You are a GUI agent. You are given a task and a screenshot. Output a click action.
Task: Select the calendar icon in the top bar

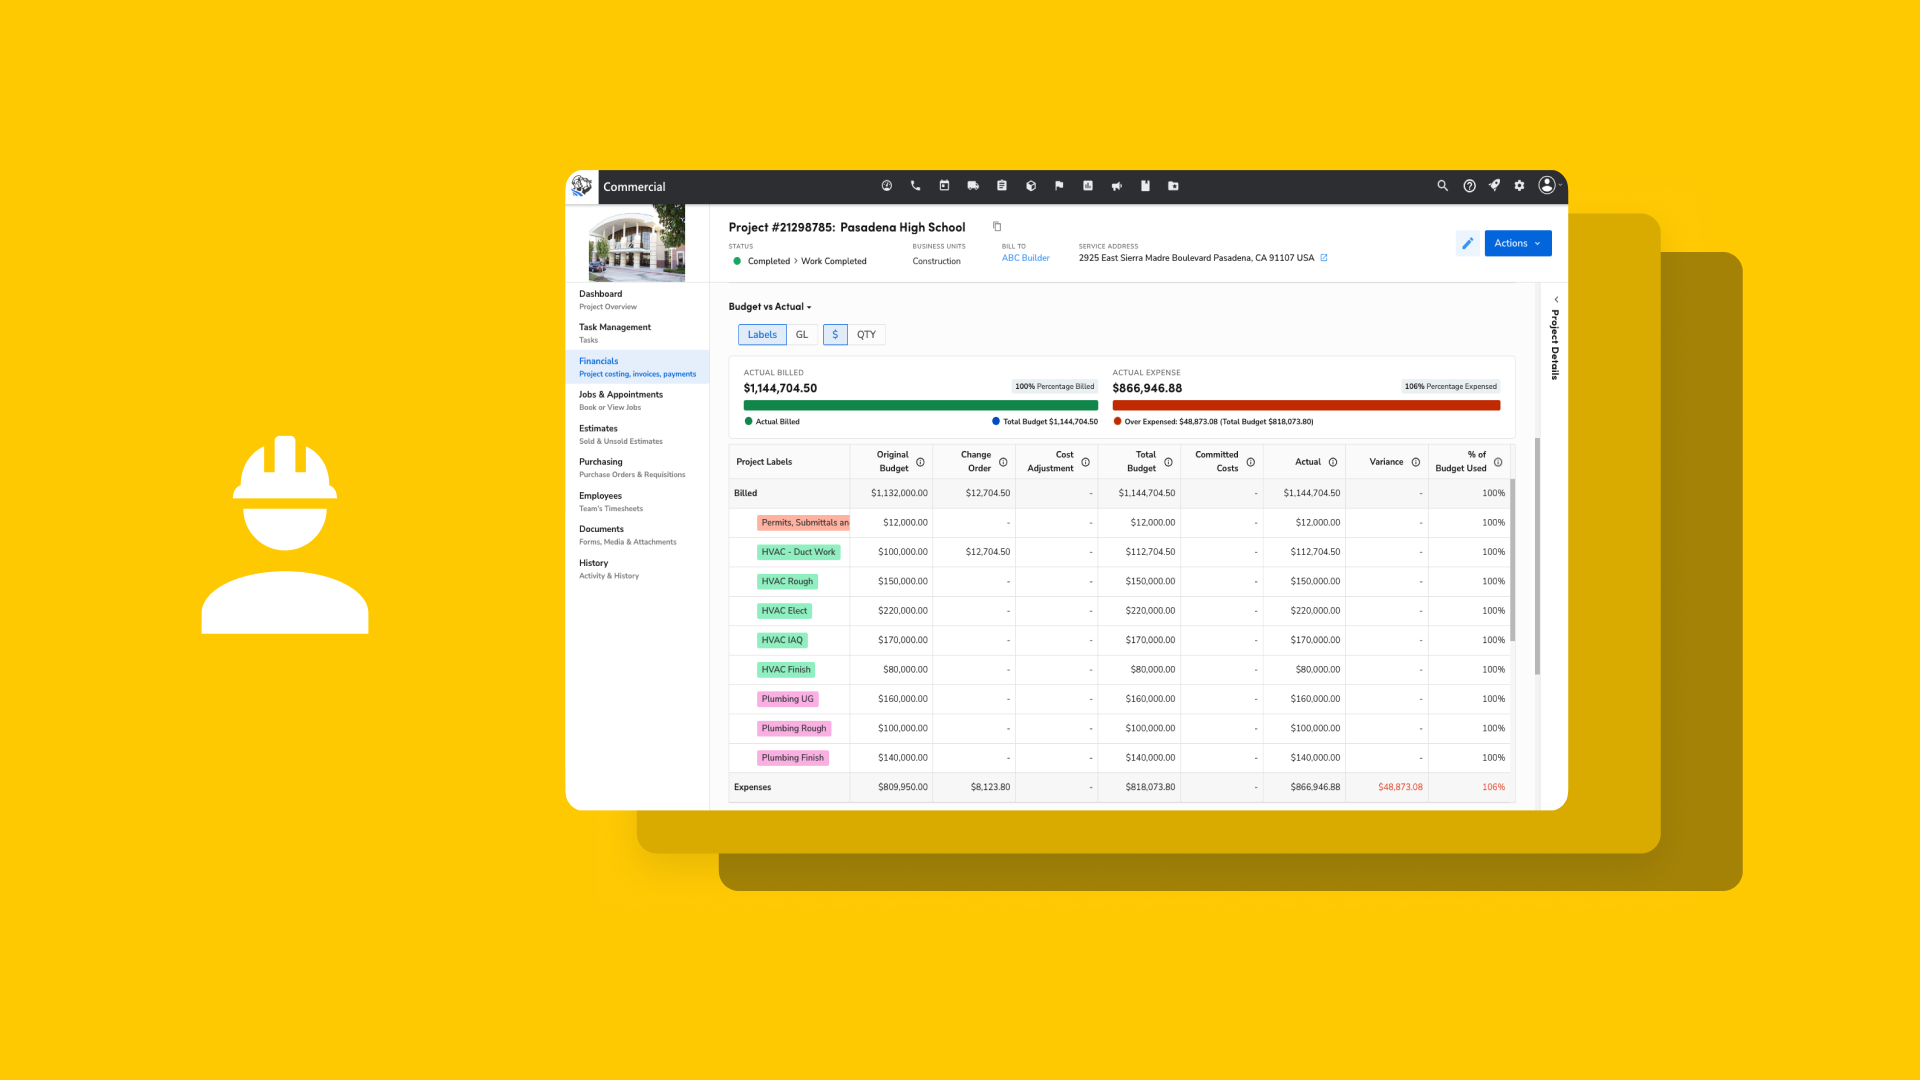click(x=944, y=186)
